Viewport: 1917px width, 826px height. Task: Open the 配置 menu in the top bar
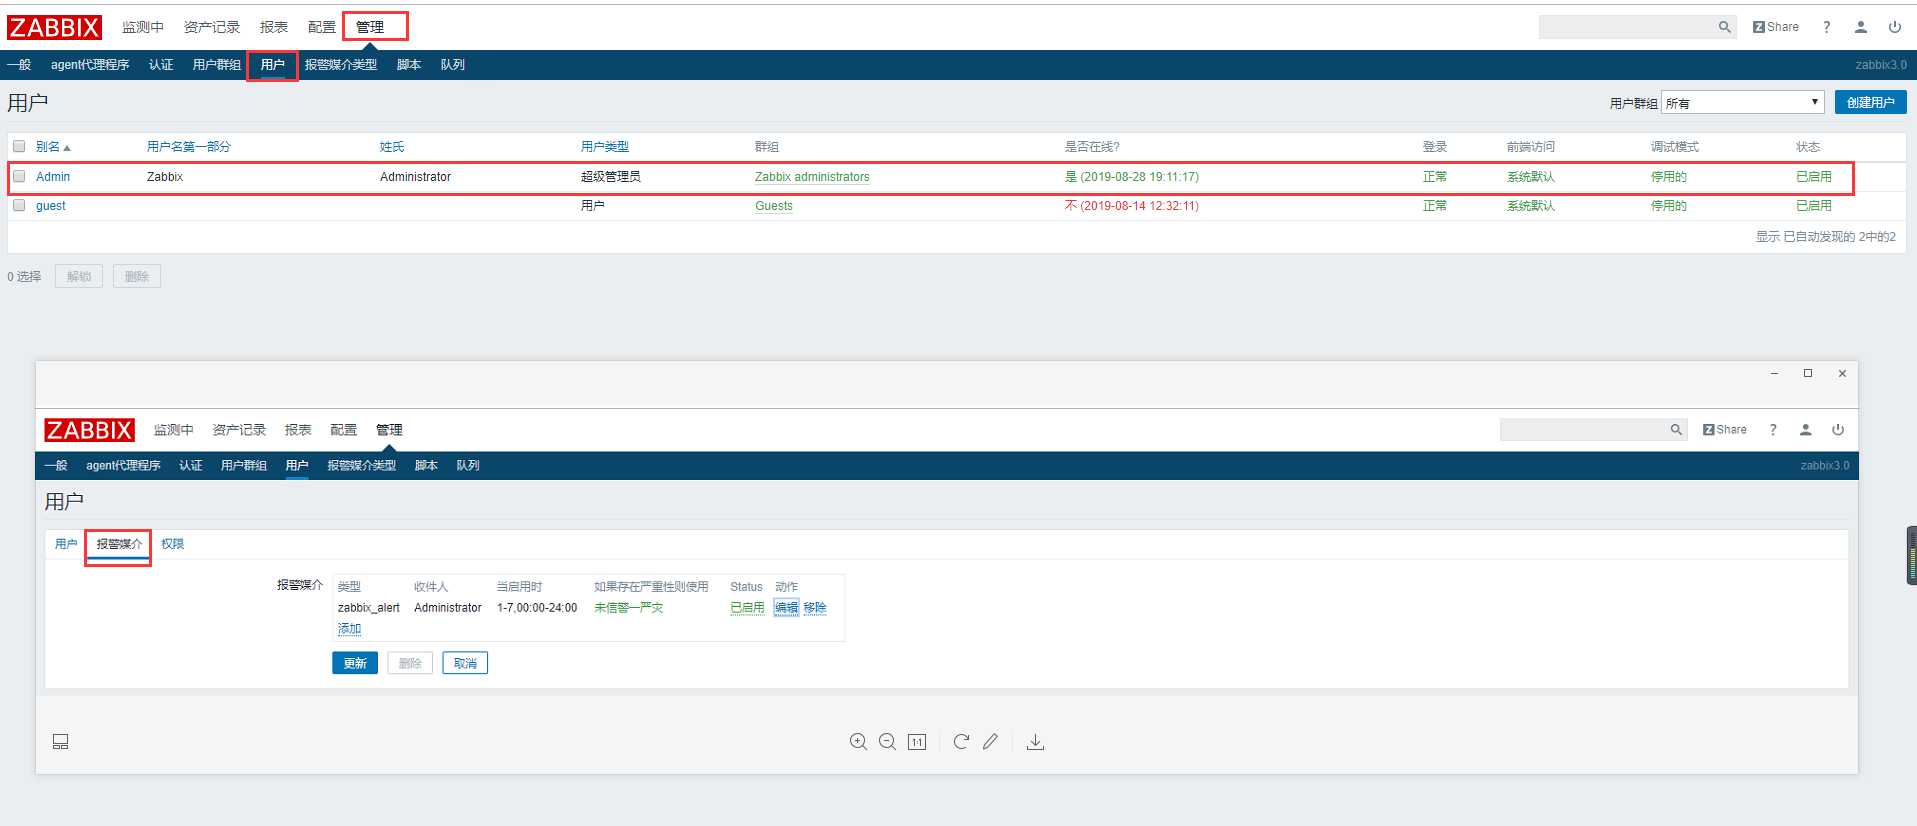[322, 27]
